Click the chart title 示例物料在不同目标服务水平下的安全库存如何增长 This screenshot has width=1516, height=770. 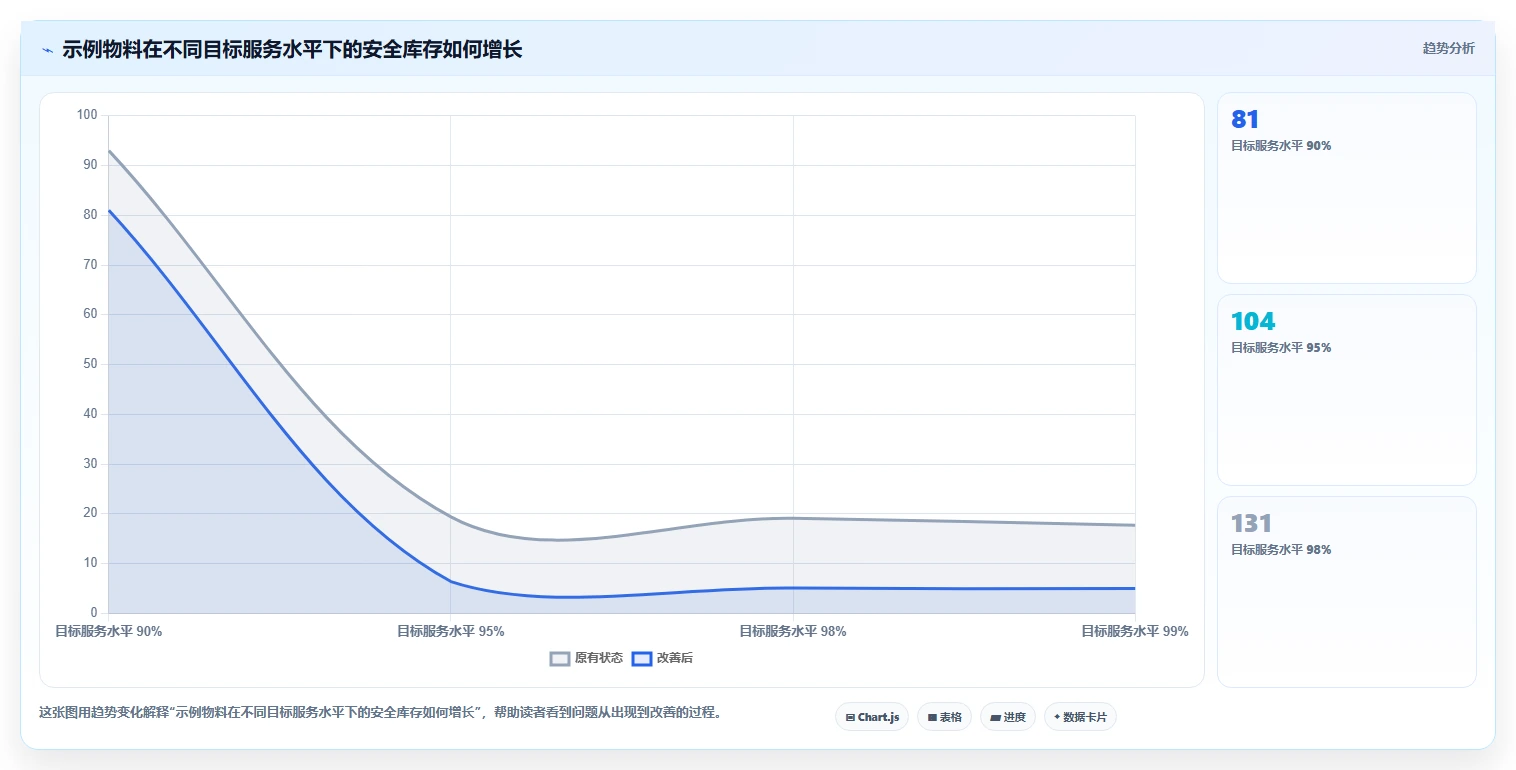pos(292,49)
